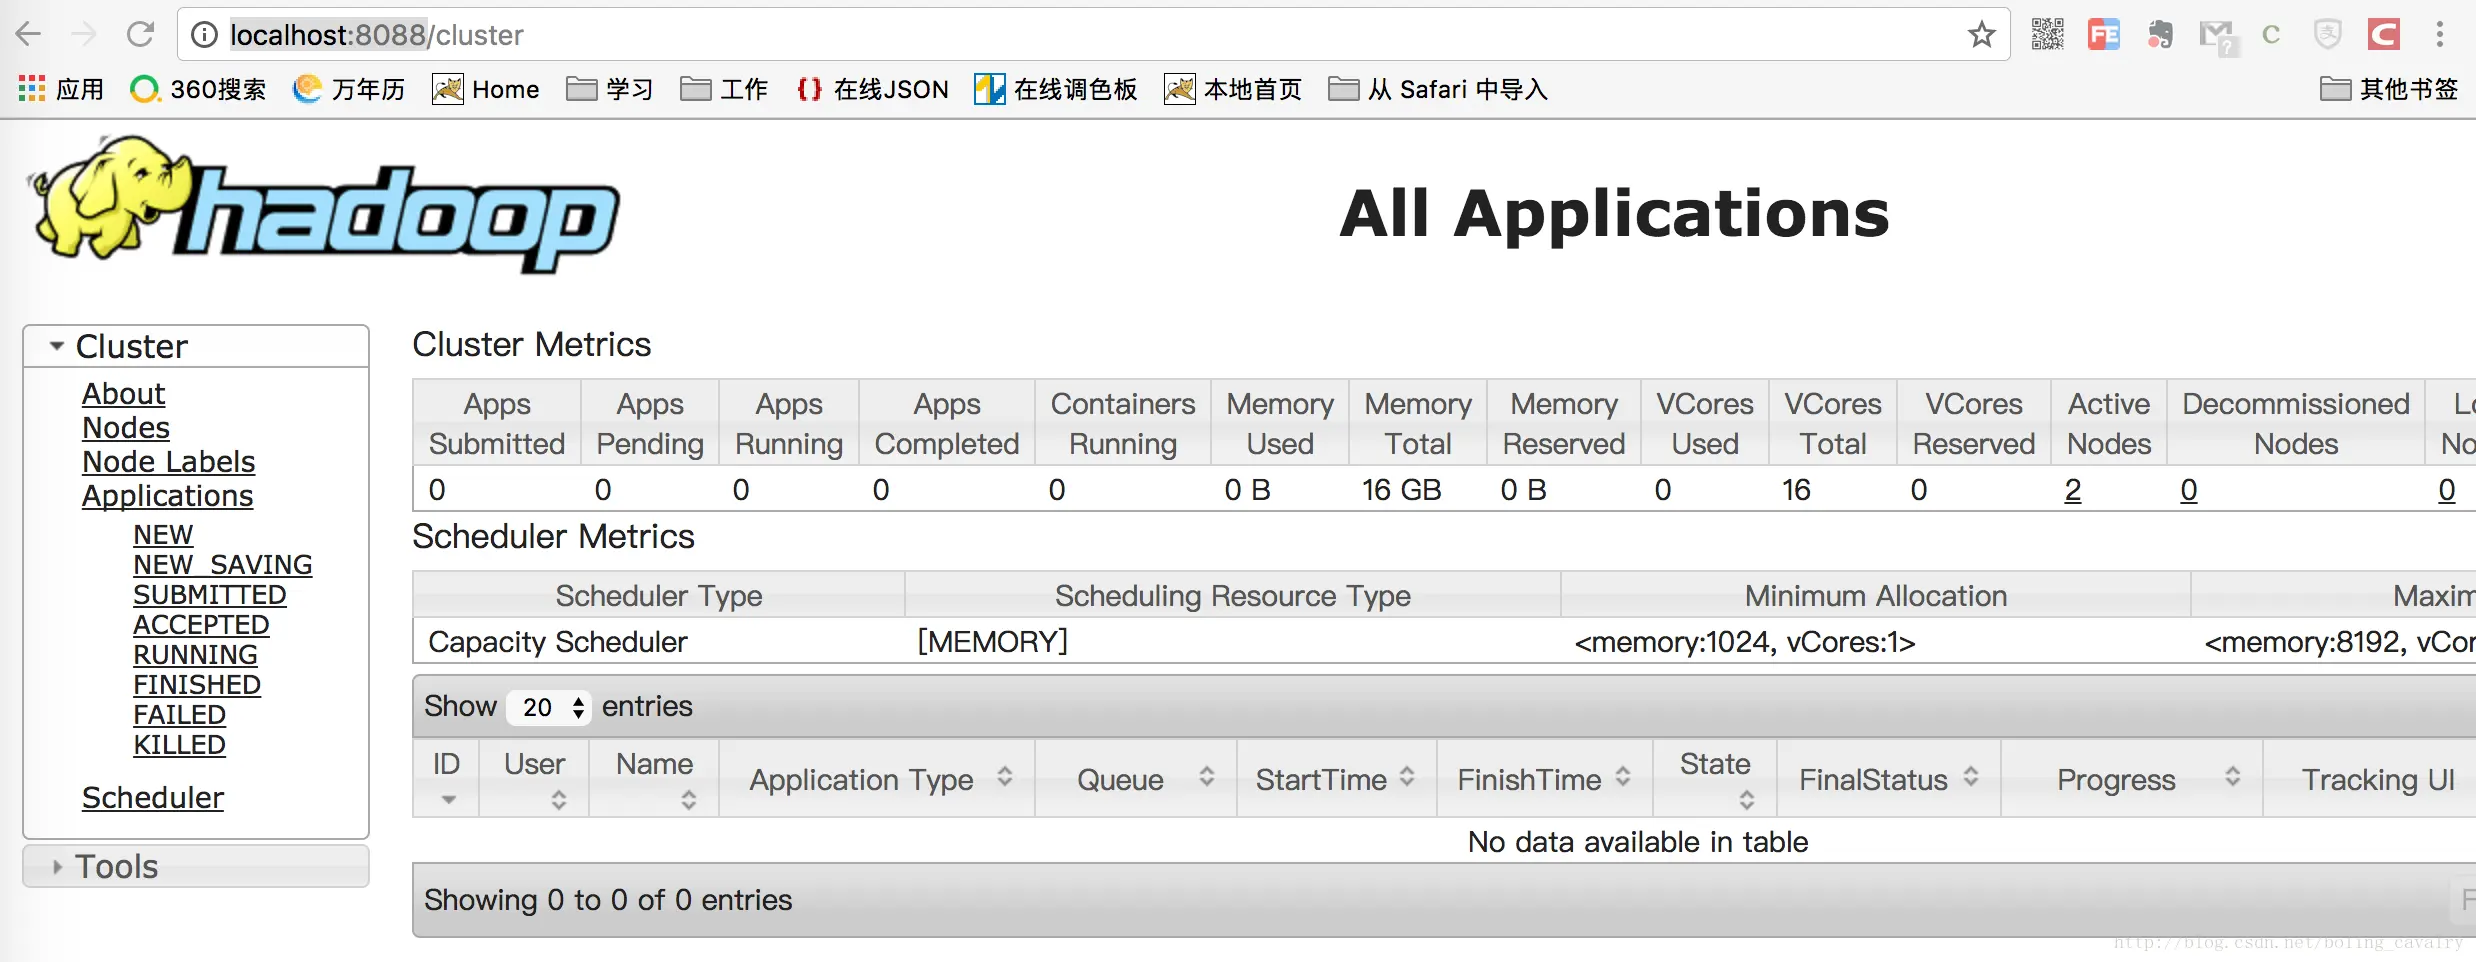Screen dimensions: 2476x962
Task: Click the 16 GB Memory Total value
Action: 1401,490
